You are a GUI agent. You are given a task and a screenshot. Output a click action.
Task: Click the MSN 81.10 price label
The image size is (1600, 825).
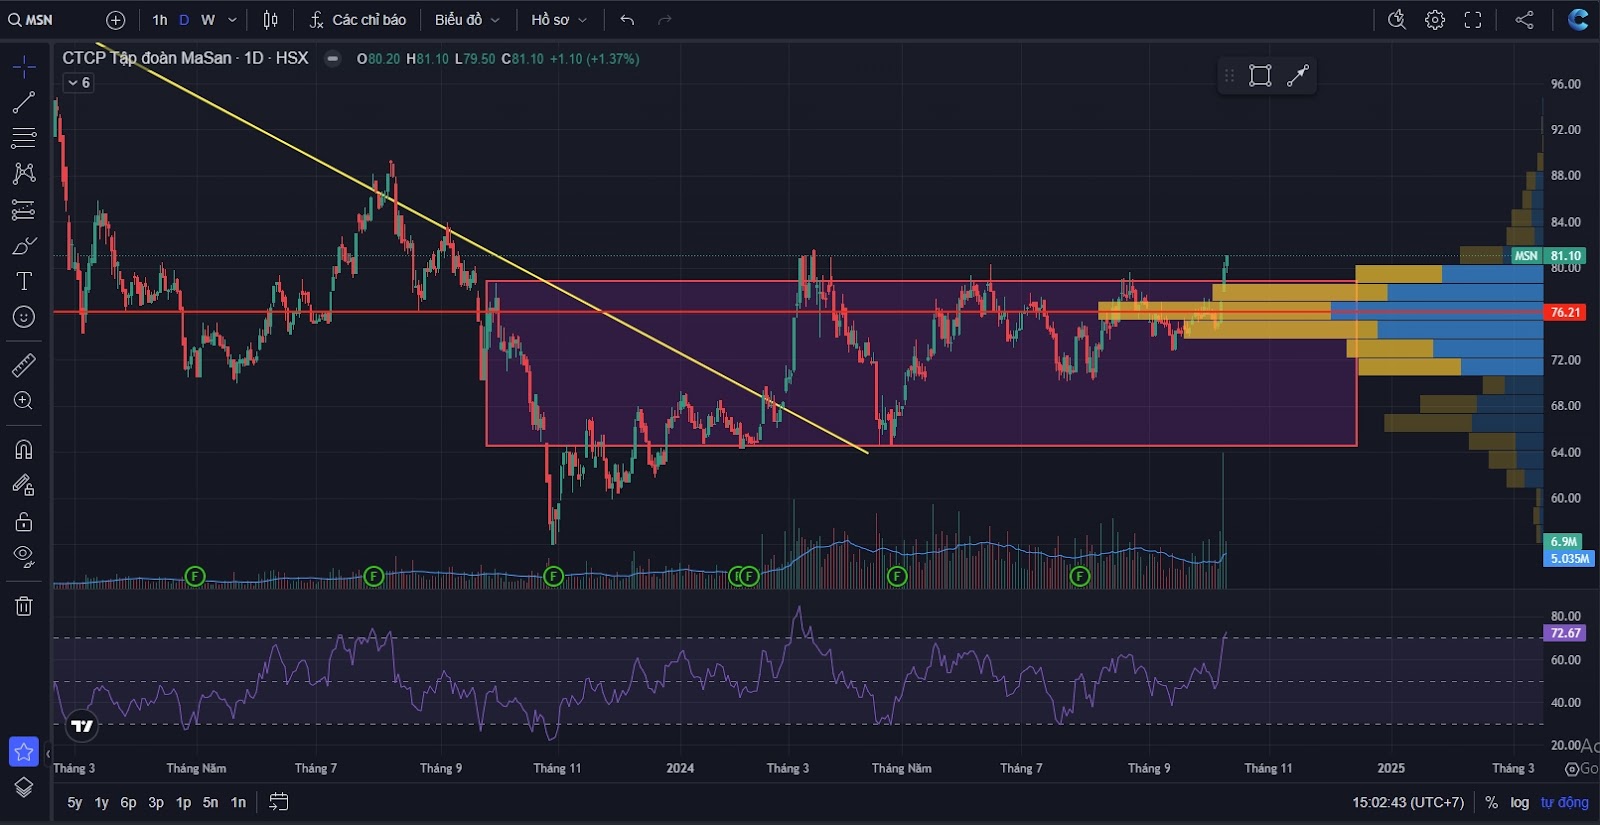tap(1548, 256)
